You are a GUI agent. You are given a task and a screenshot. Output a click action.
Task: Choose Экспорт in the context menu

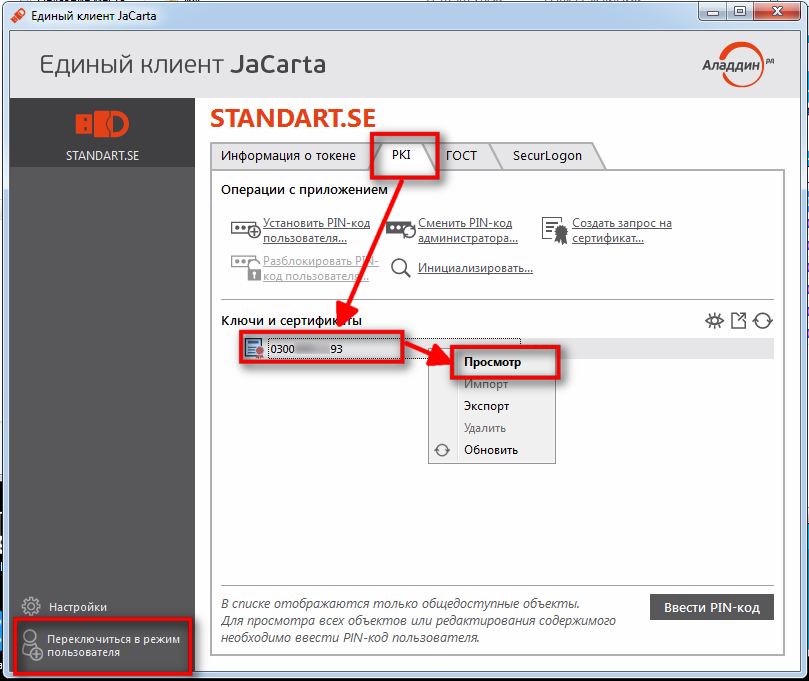tap(486, 406)
